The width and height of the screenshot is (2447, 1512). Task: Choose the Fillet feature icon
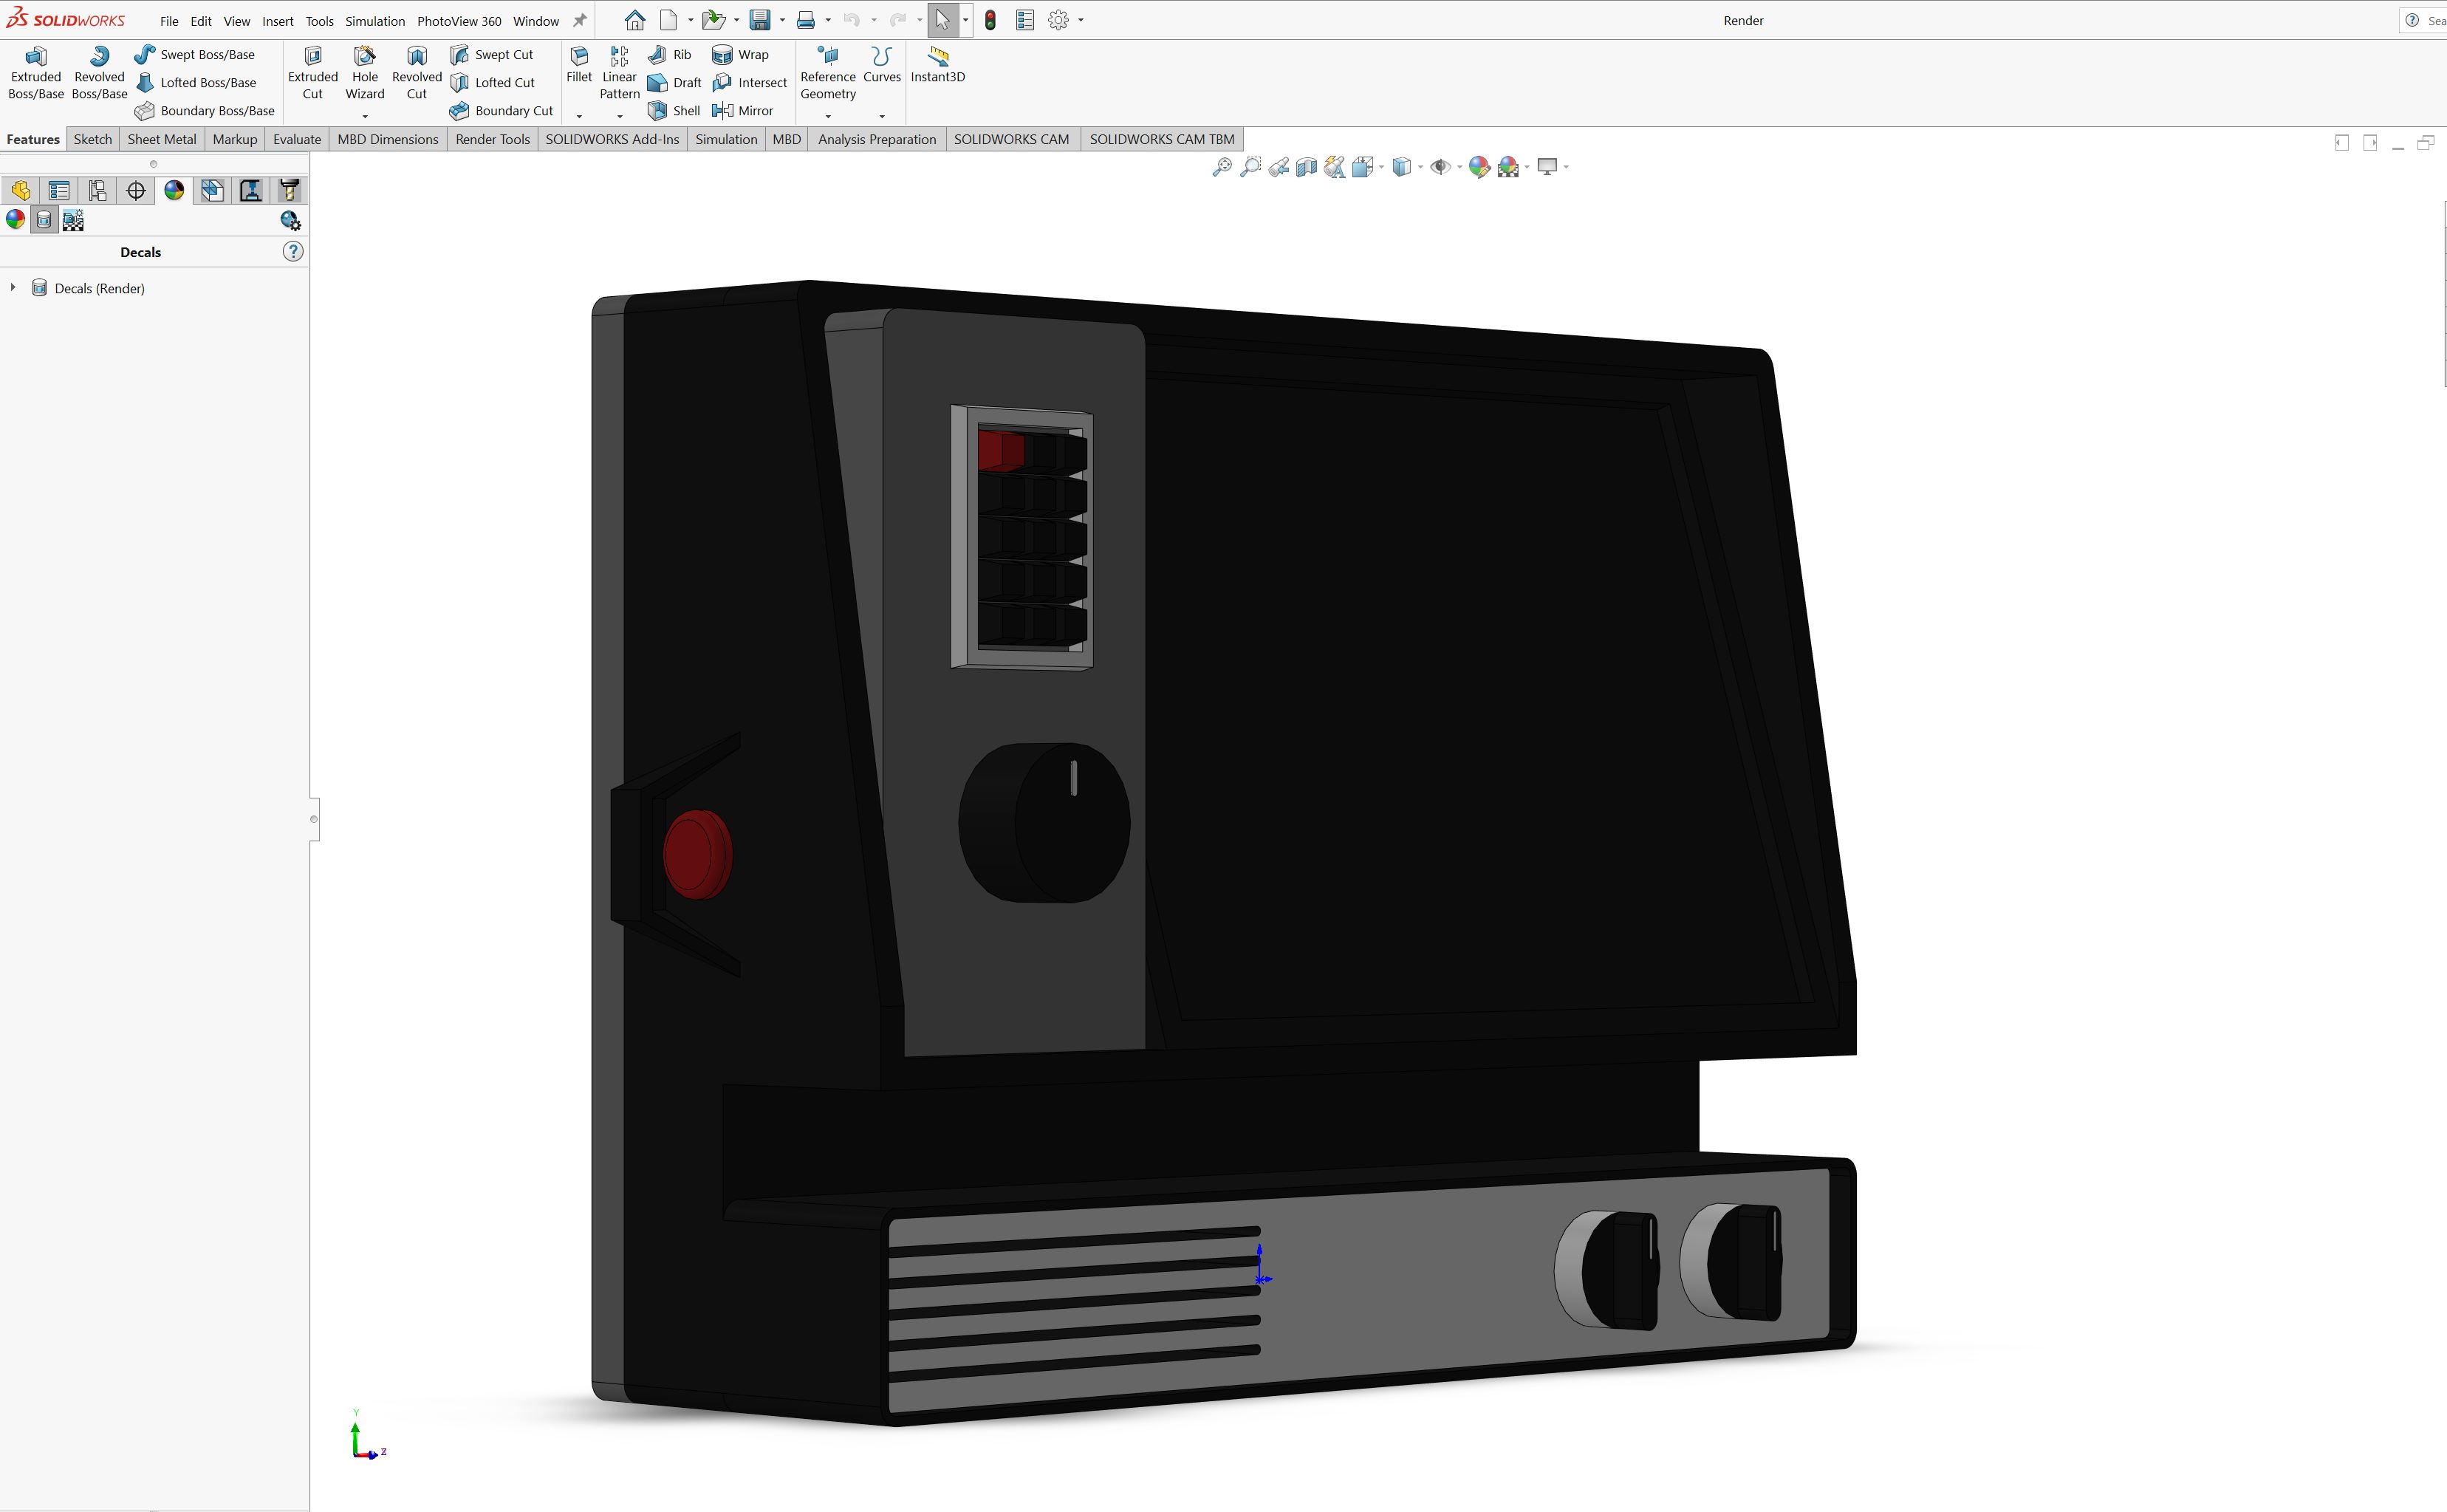coord(579,64)
